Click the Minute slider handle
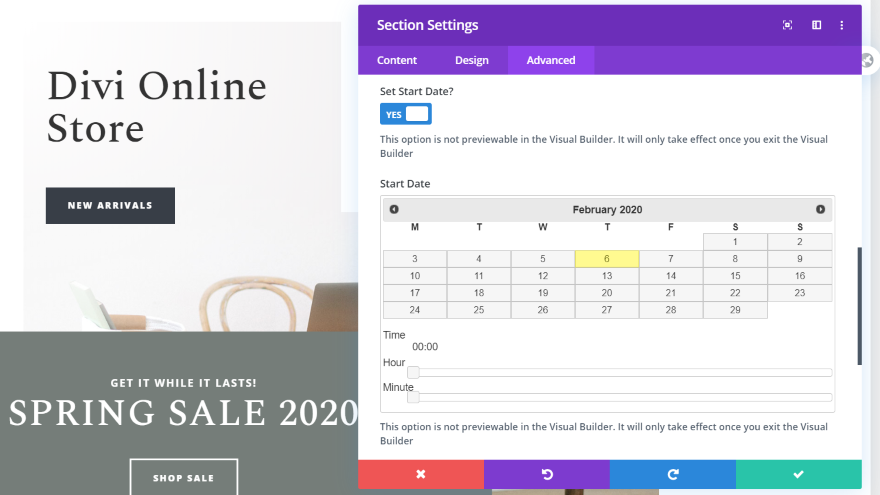The height and width of the screenshot is (495, 880). 413,397
